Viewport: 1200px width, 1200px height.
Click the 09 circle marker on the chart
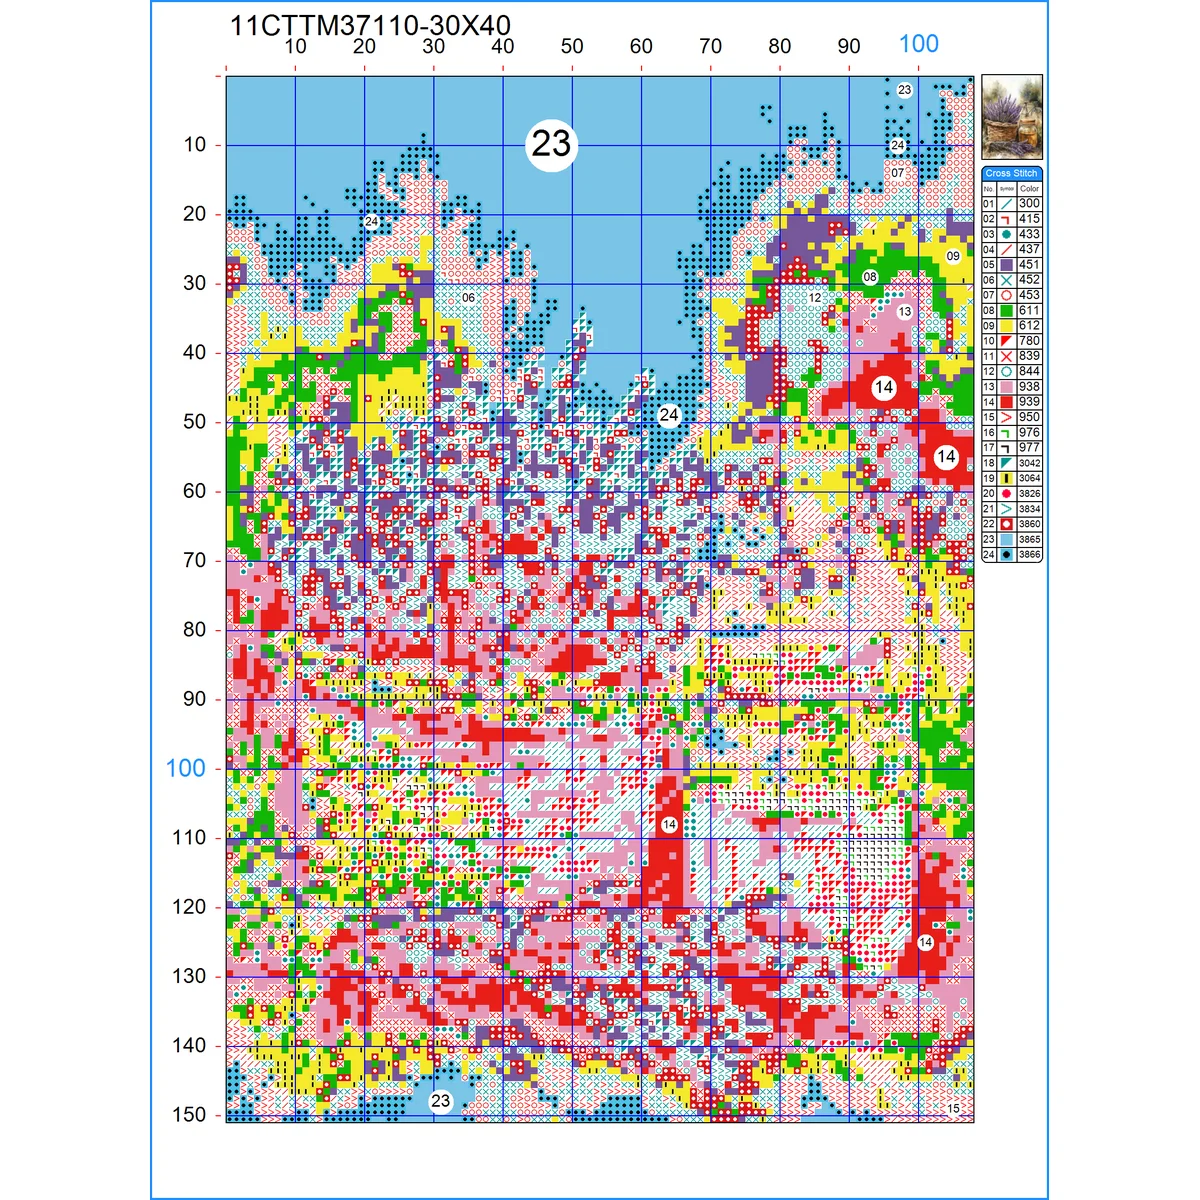953,256
